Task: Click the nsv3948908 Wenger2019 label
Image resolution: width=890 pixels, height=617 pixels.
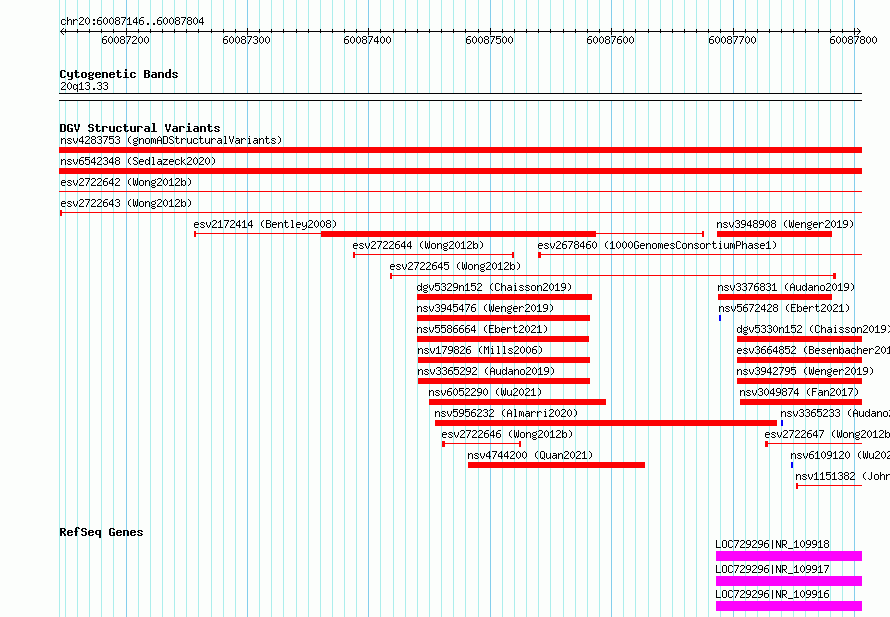Action: (785, 224)
